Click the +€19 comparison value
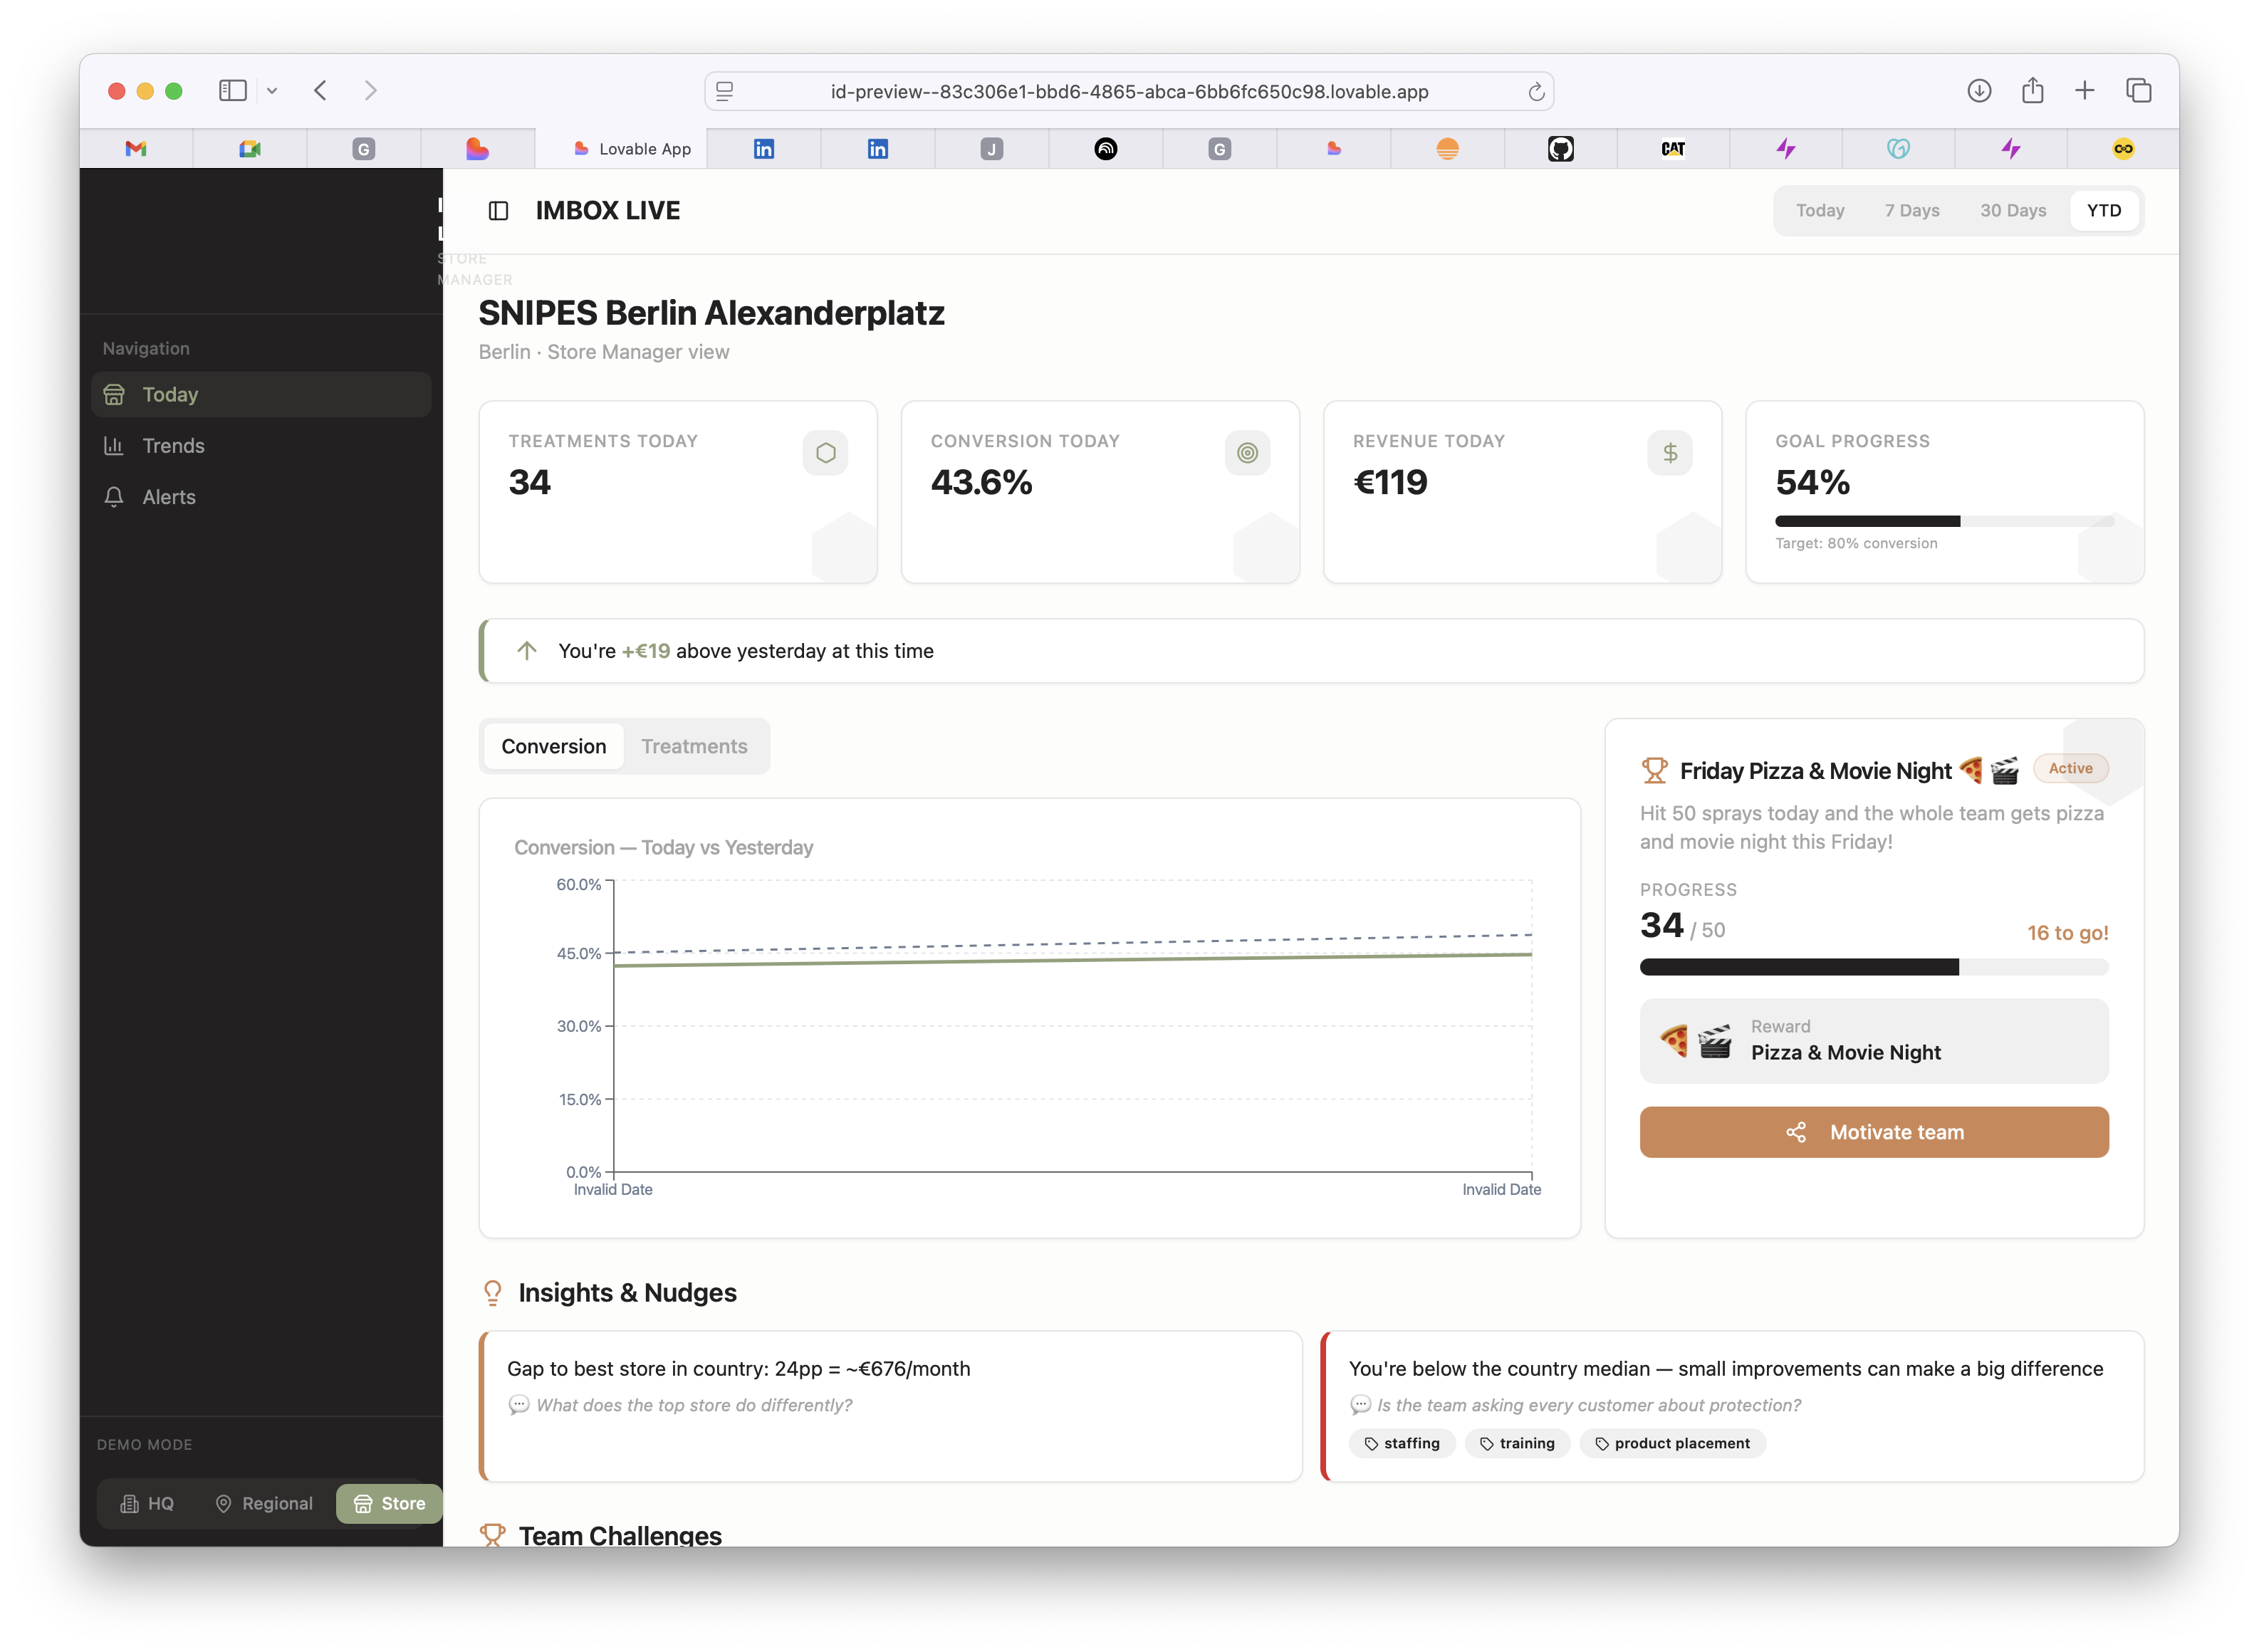Screen dimensions: 2259x1652 point(646,651)
